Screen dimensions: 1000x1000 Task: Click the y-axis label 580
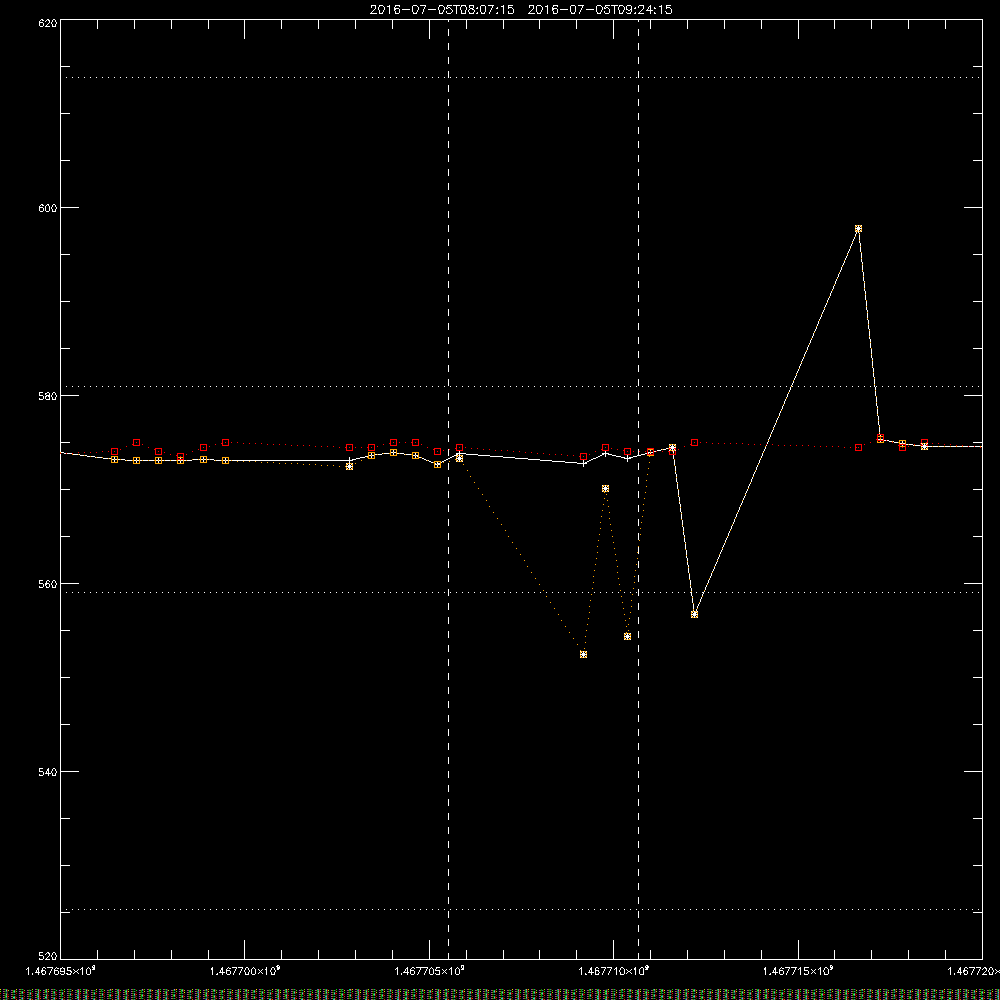49,396
